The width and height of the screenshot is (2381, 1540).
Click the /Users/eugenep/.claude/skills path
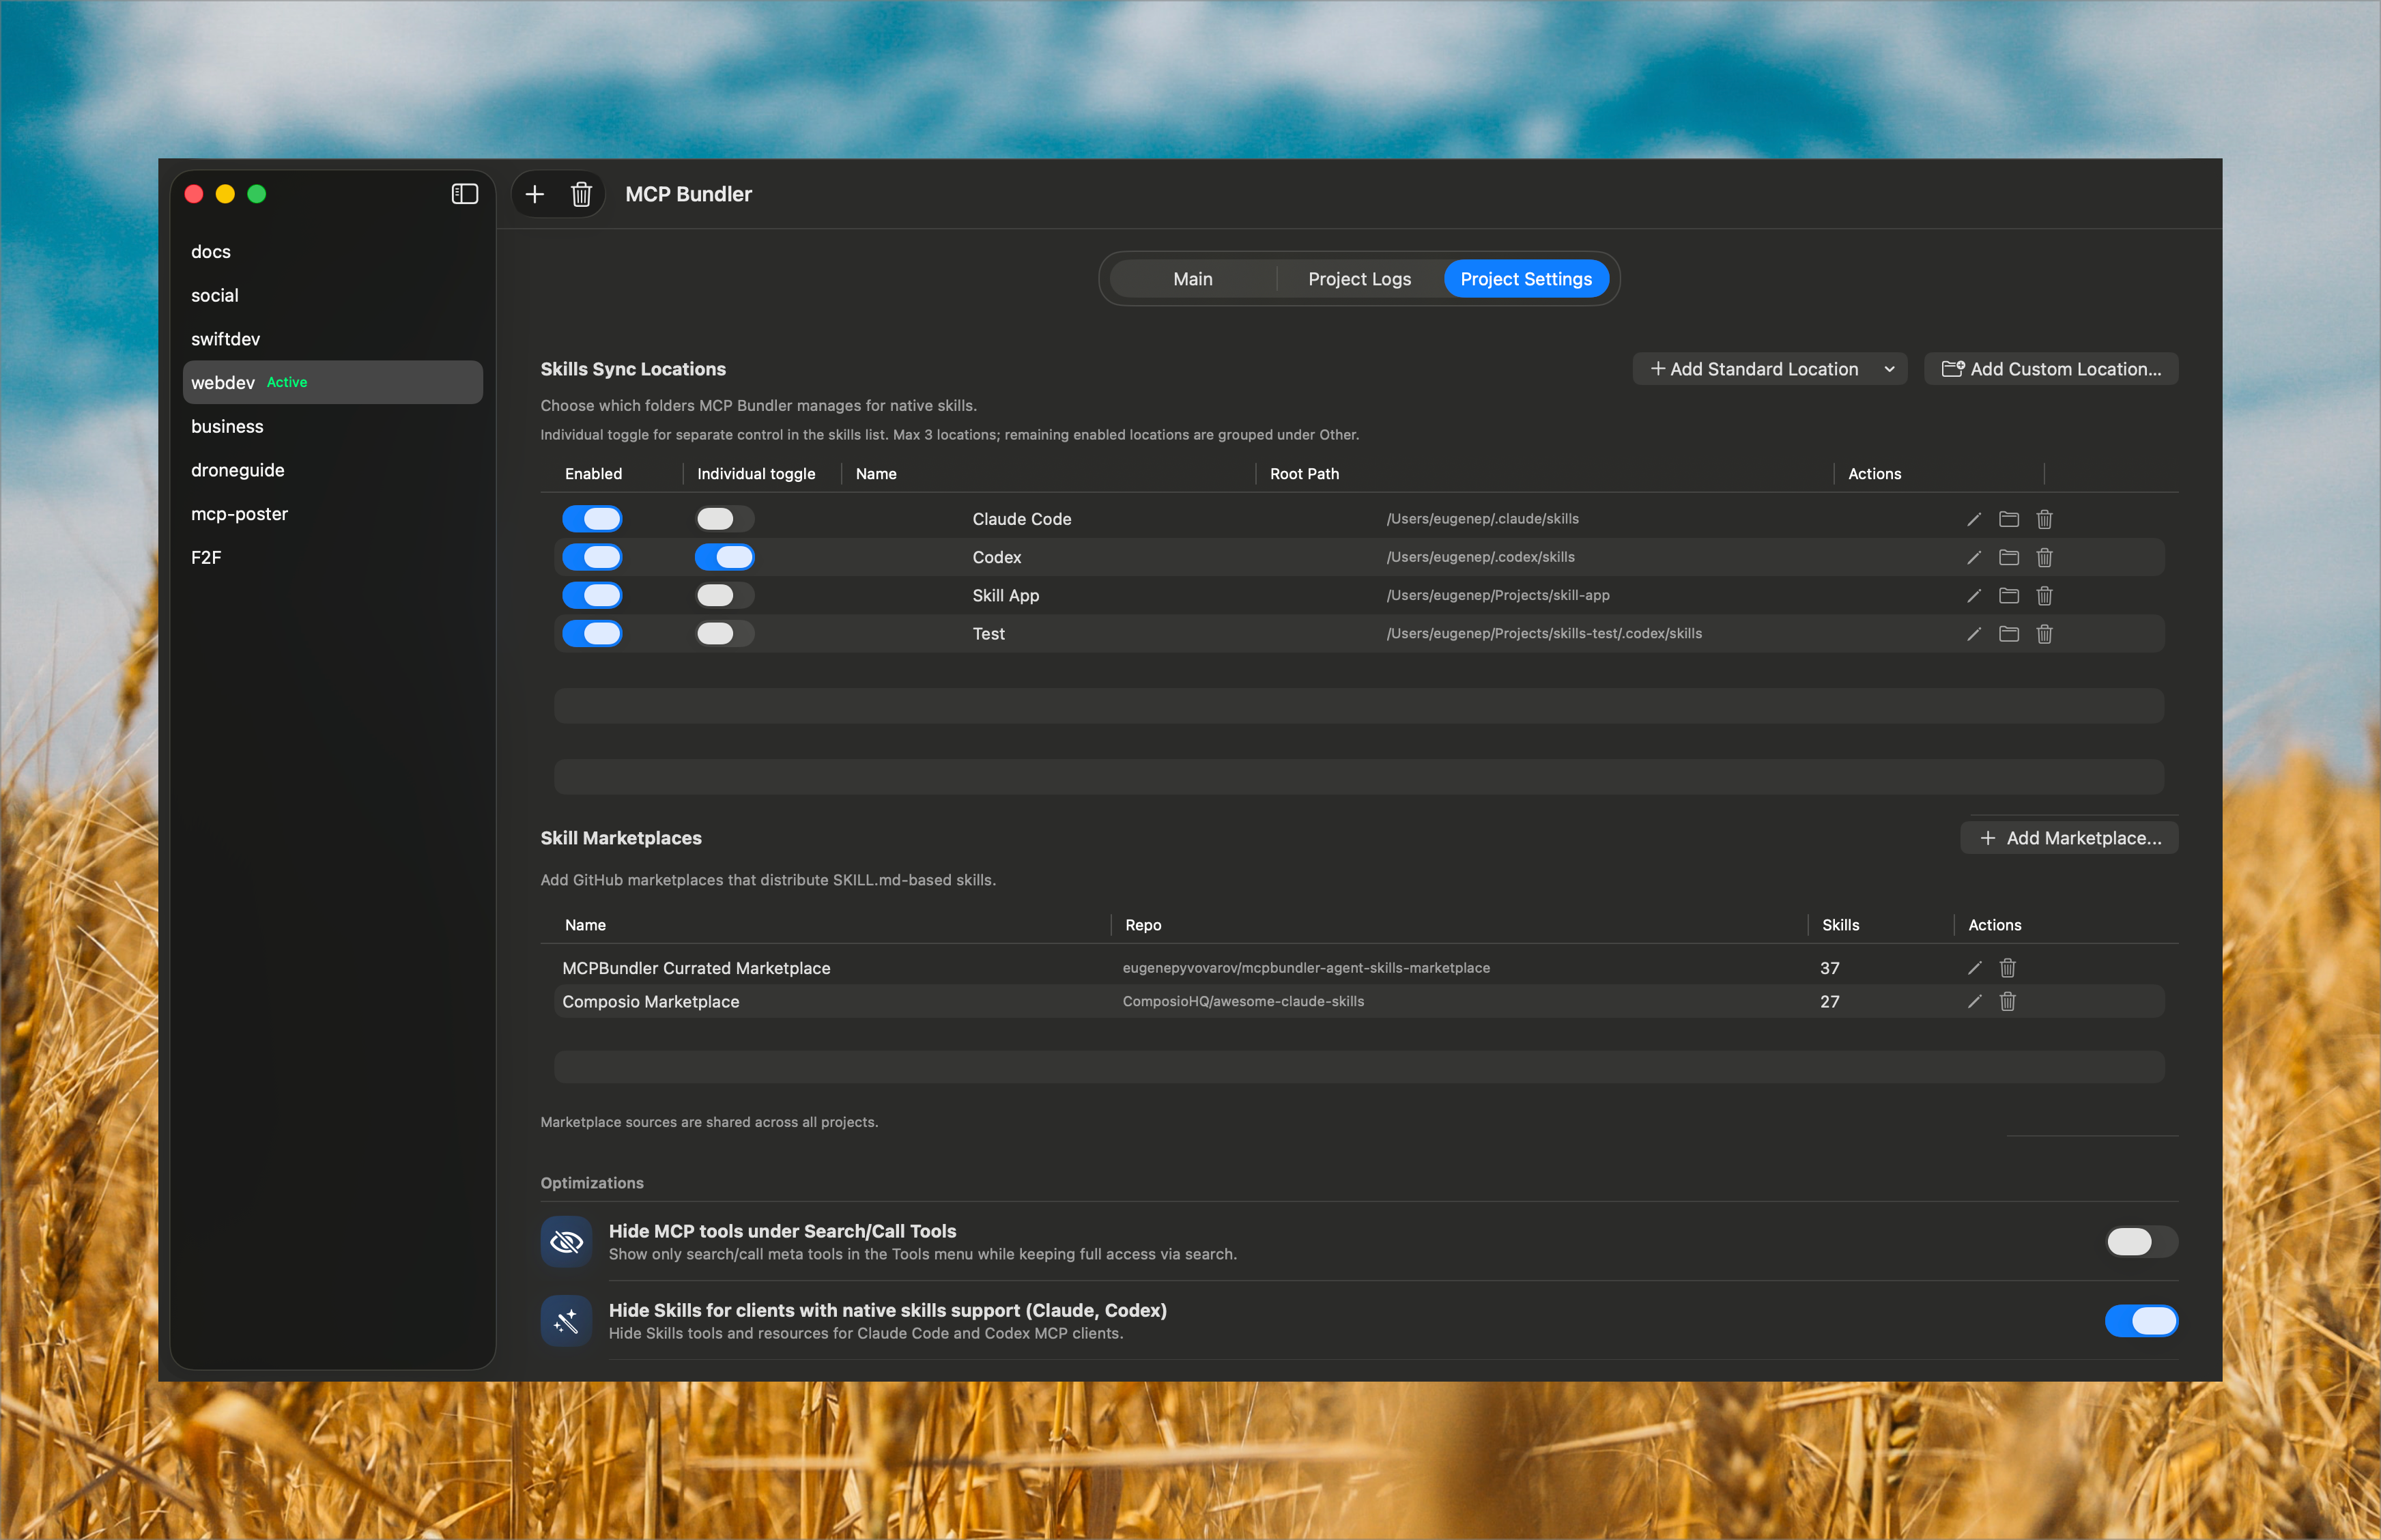pos(1482,519)
